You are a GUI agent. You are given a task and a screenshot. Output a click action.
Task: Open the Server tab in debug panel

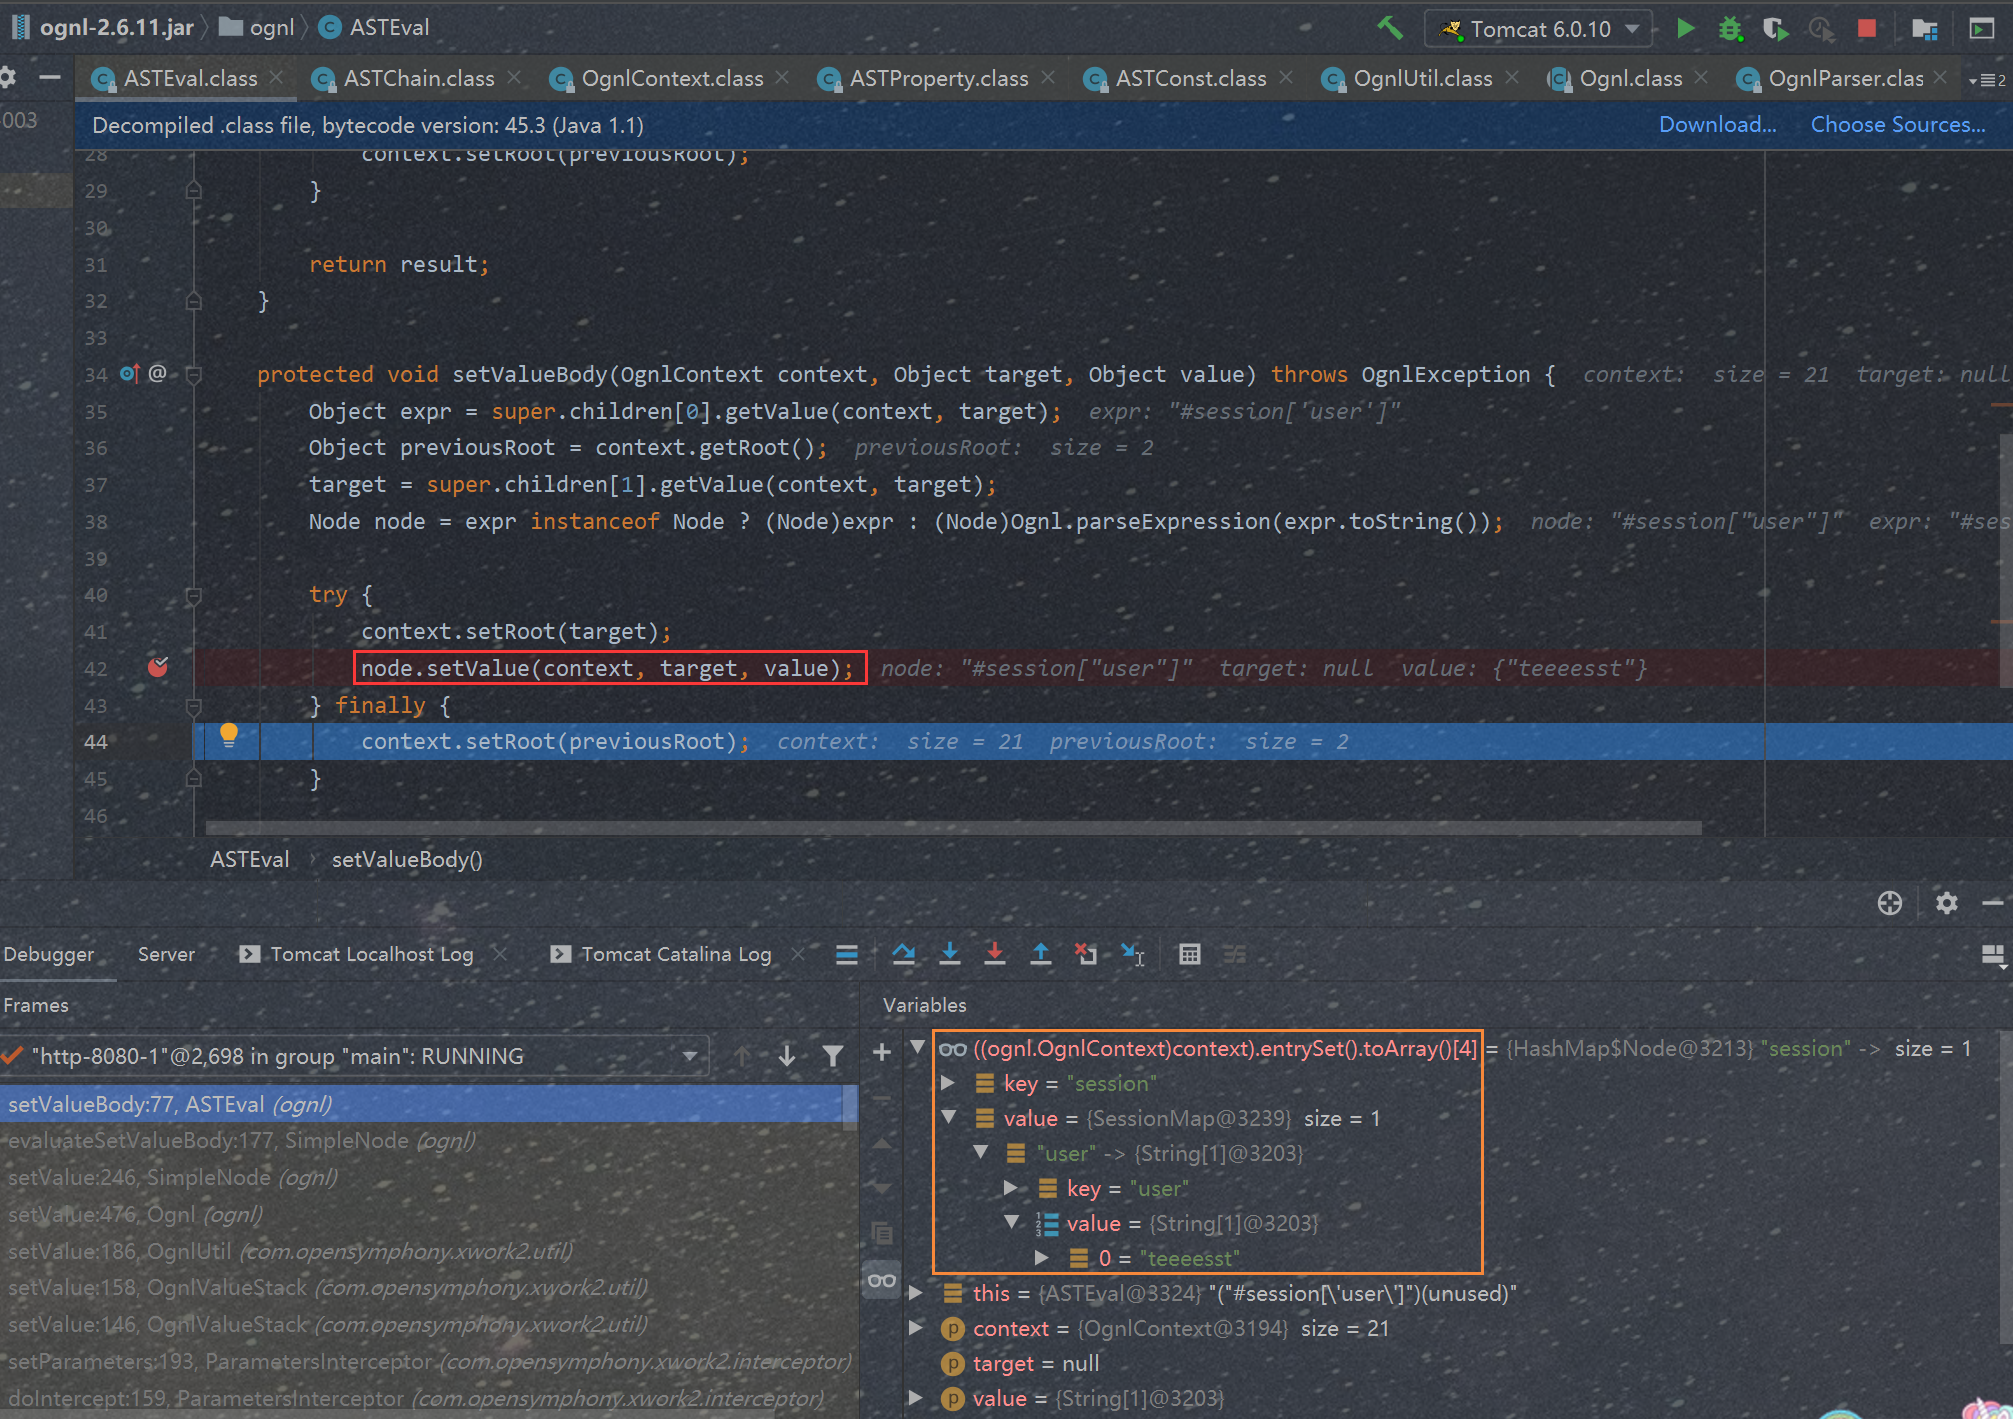(x=166, y=954)
